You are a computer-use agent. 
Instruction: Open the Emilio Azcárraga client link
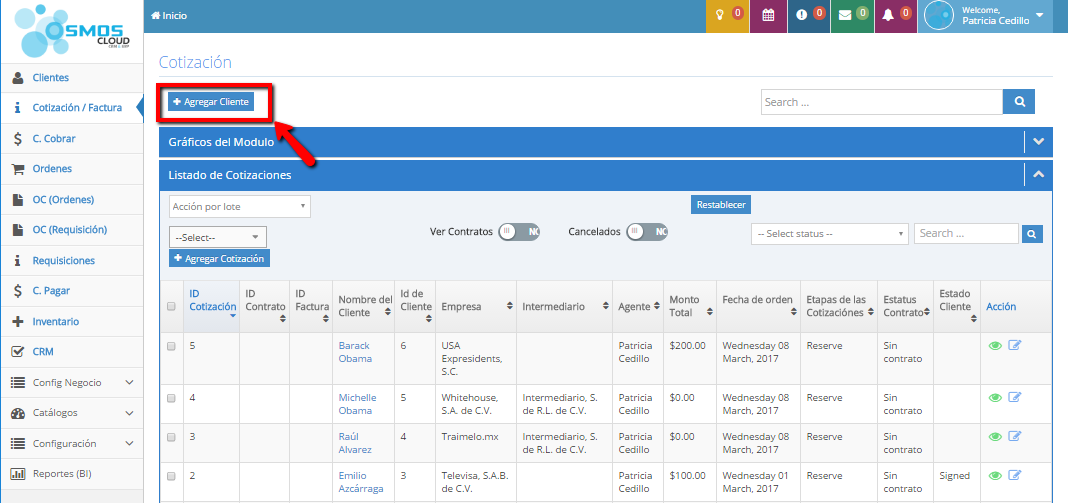(x=361, y=482)
